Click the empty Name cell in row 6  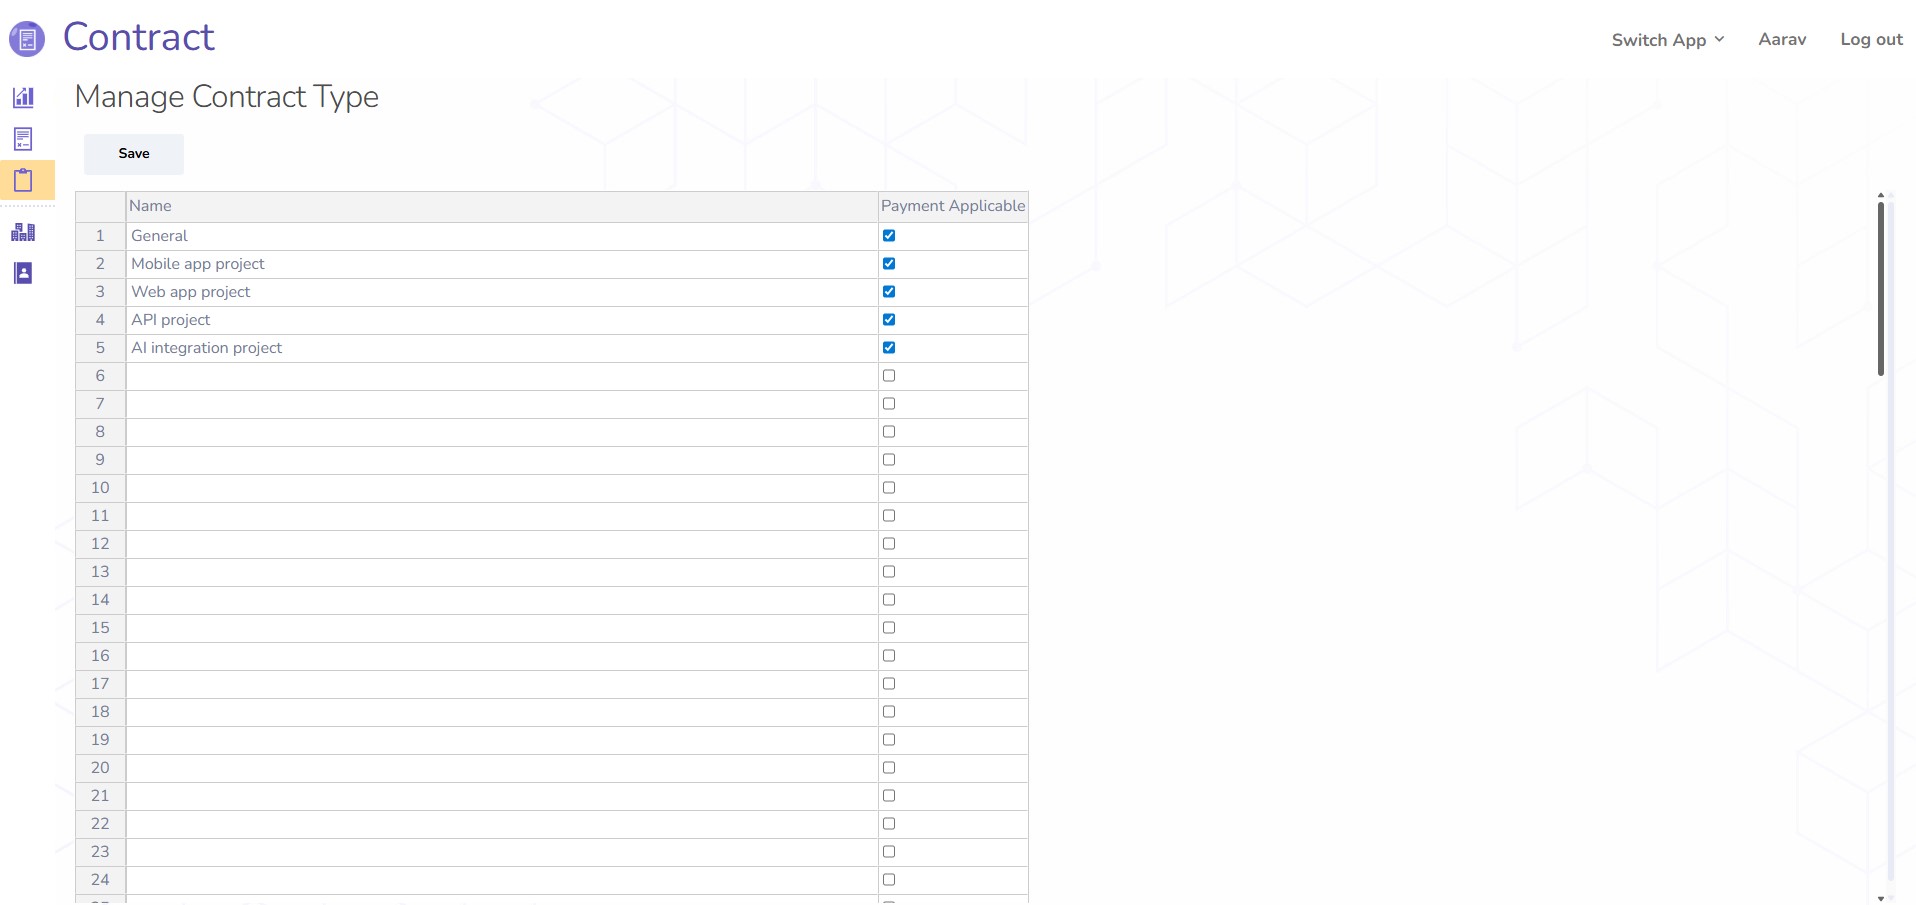coord(502,376)
